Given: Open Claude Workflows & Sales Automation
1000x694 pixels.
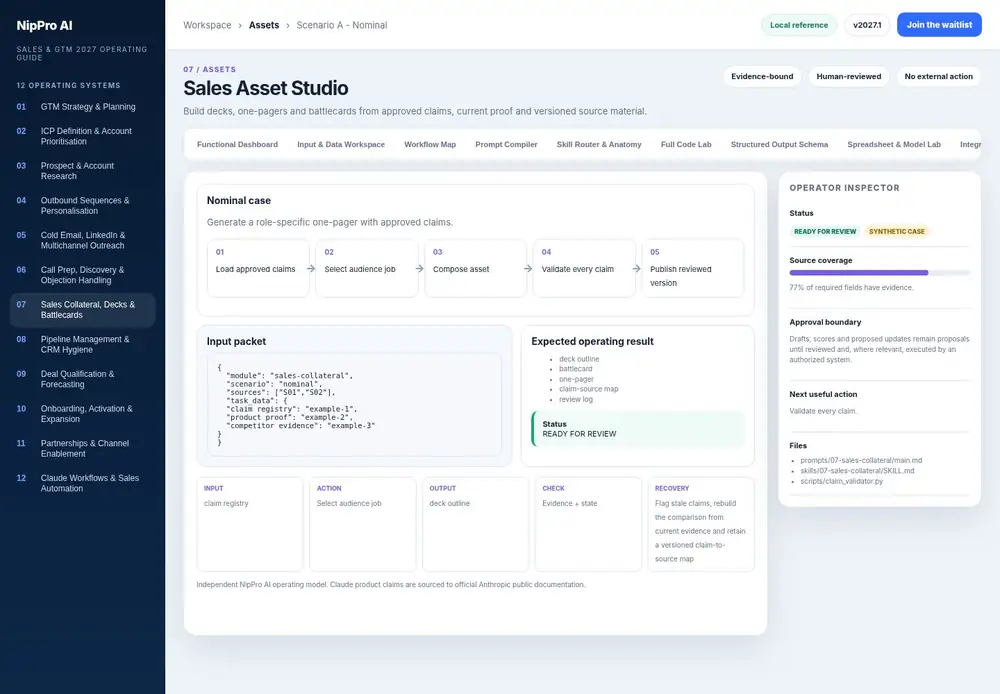Looking at the screenshot, I should pyautogui.click(x=82, y=483).
